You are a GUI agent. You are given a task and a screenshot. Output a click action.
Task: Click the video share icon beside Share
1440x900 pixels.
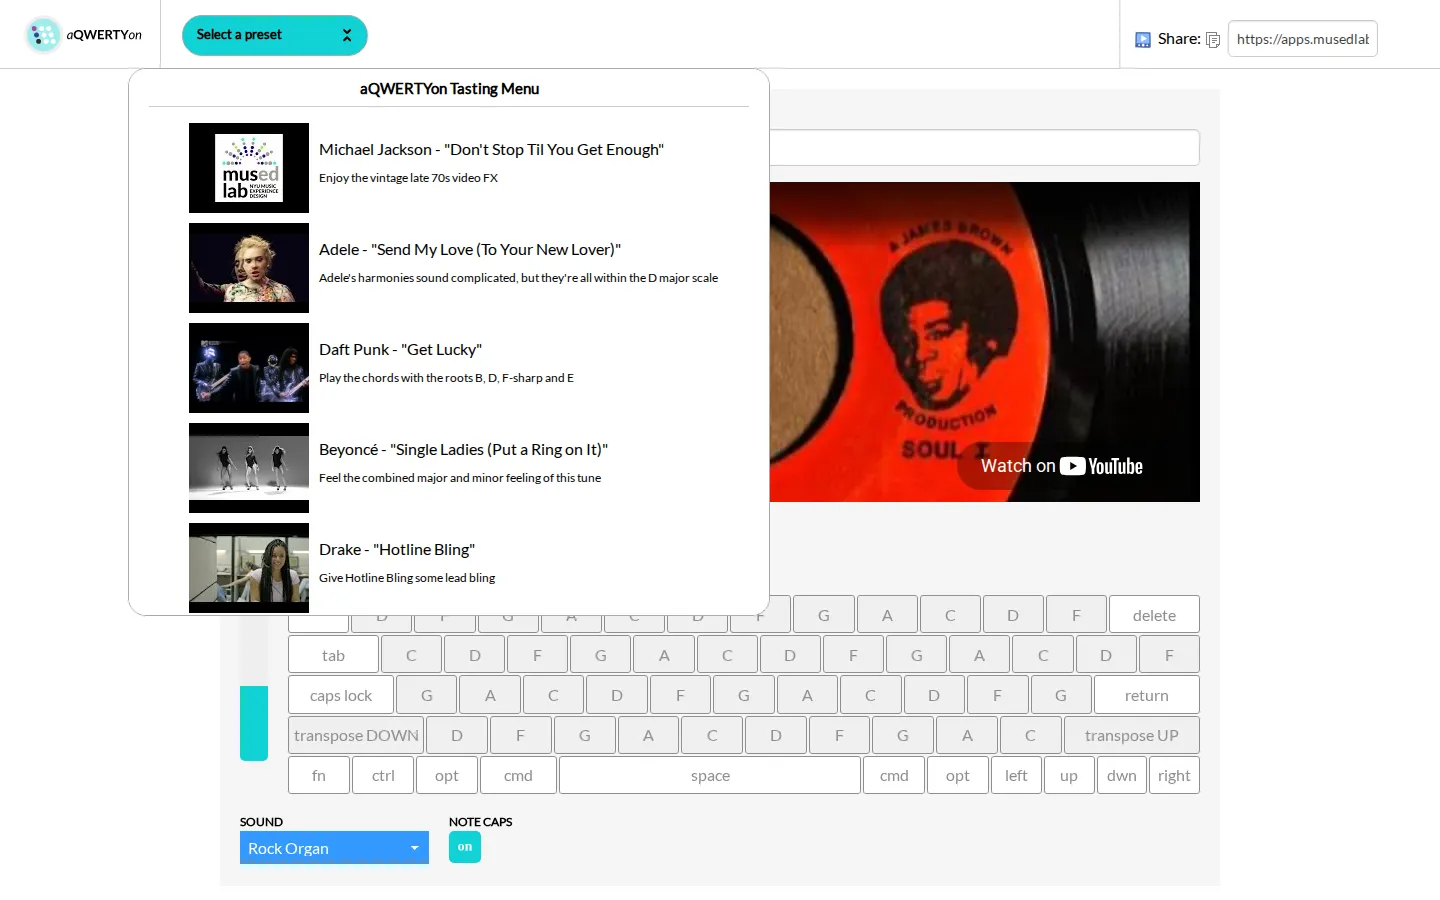tap(1143, 40)
